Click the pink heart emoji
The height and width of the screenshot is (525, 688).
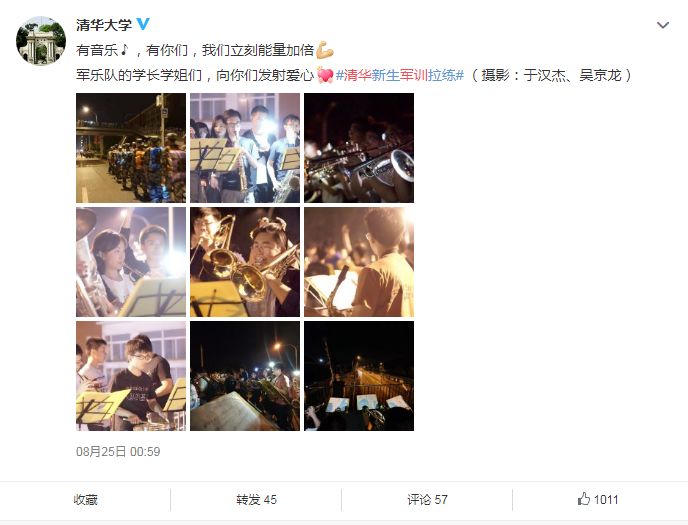tap(325, 75)
